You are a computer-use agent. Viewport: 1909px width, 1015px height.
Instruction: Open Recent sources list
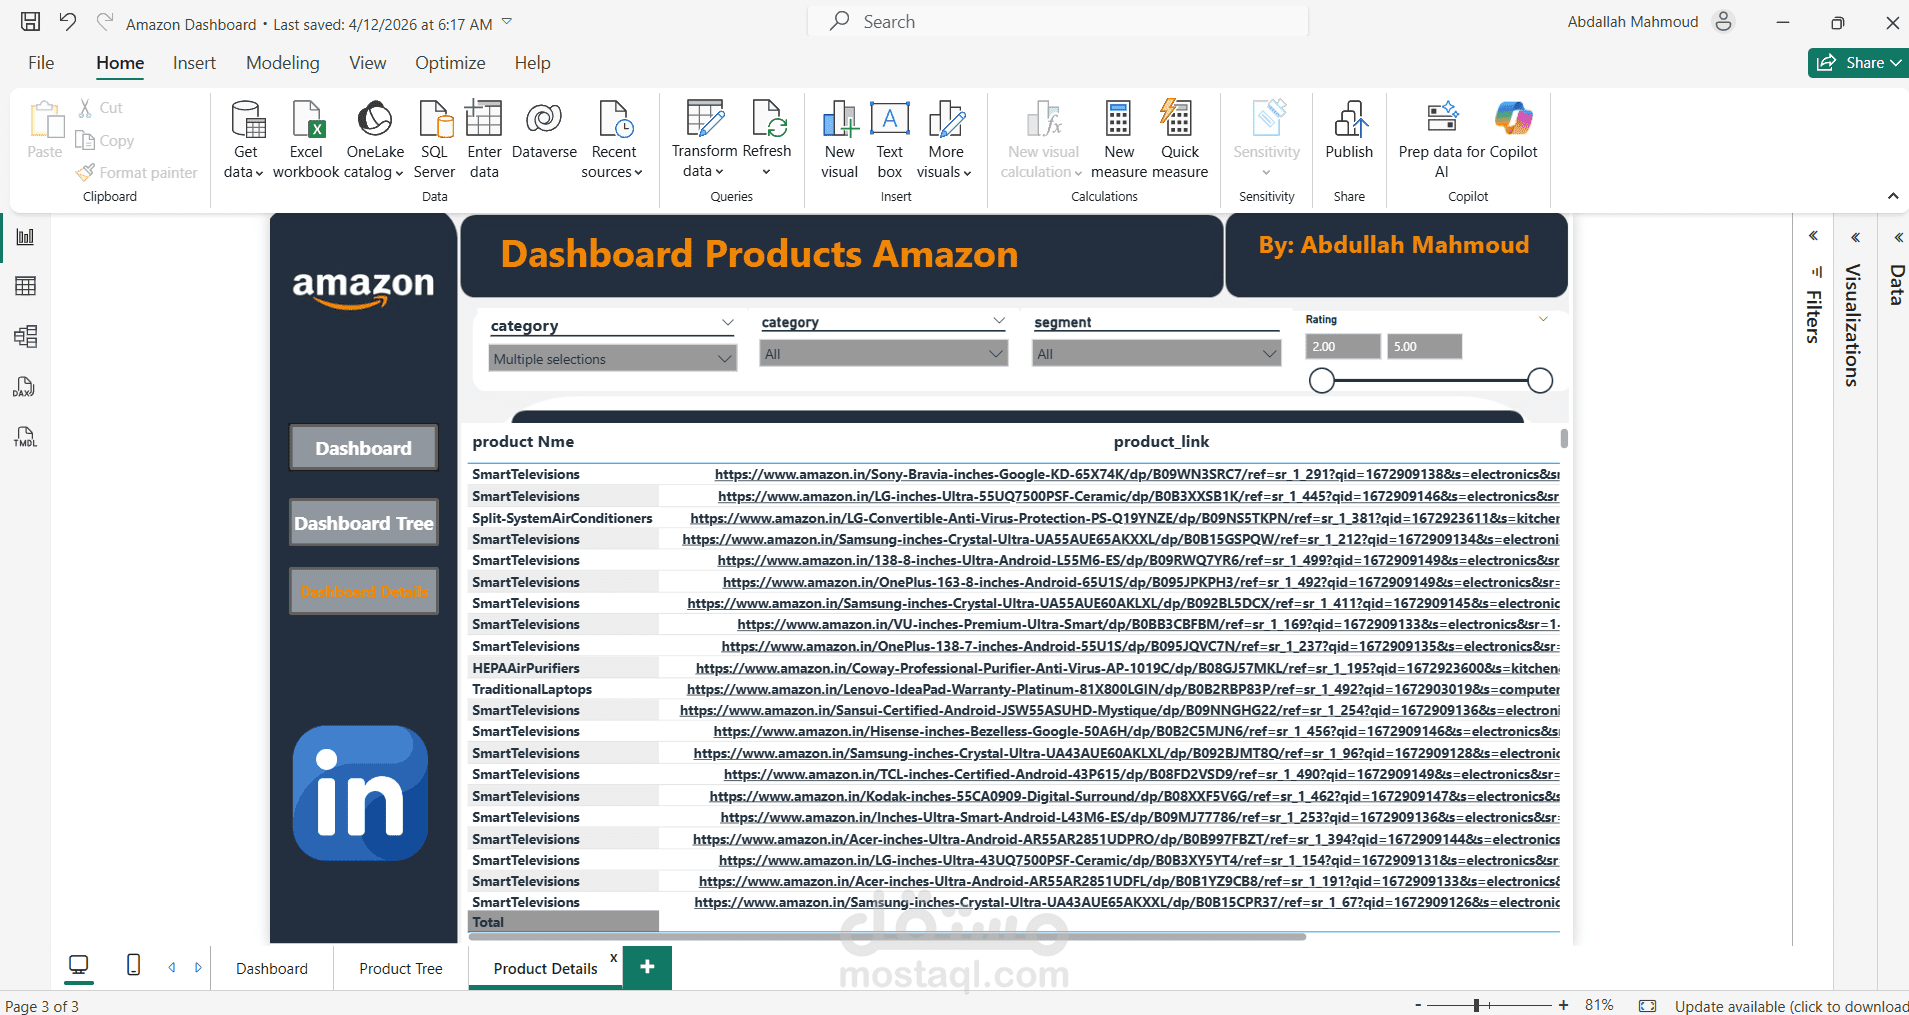click(x=613, y=140)
